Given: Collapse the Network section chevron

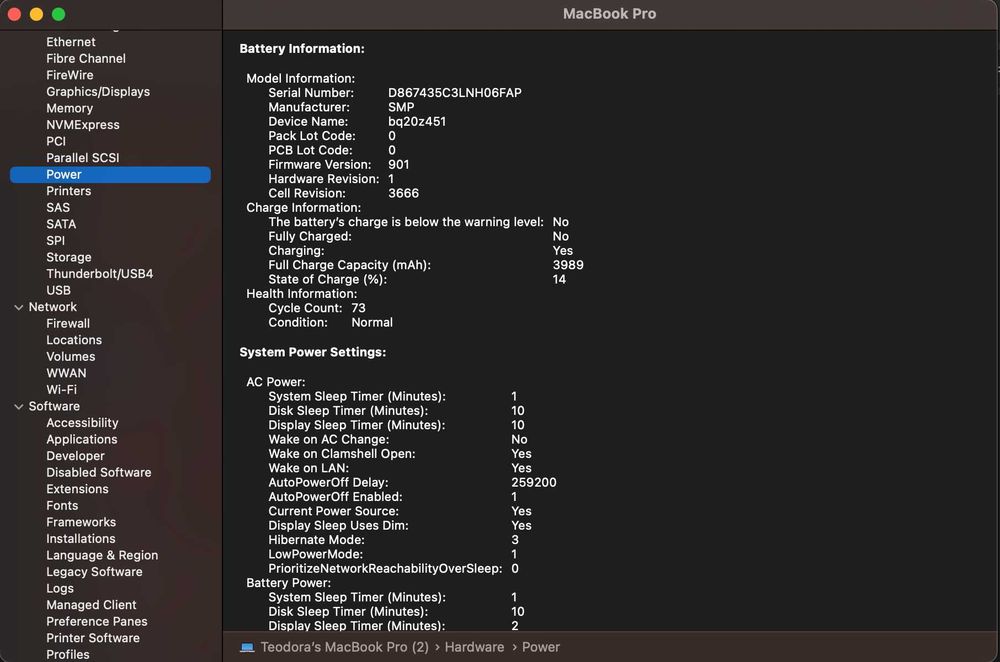Looking at the screenshot, I should (x=18, y=307).
